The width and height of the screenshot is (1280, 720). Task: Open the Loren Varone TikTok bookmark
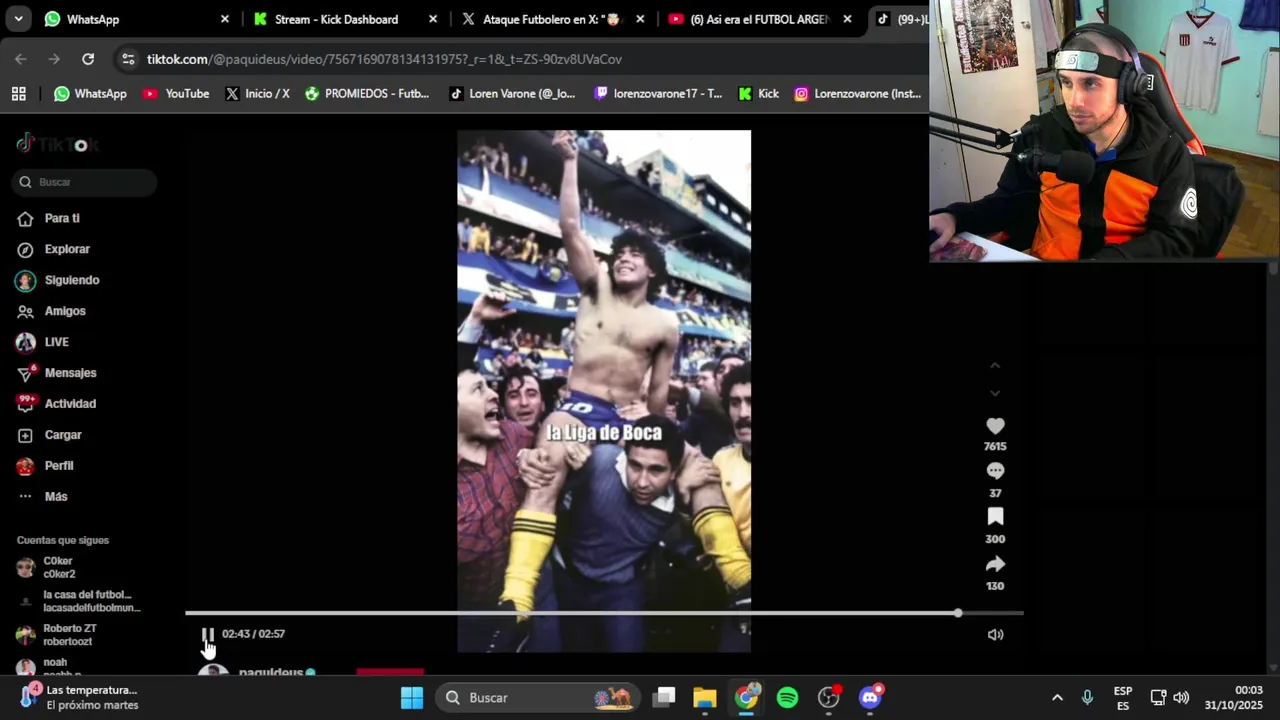512,94
